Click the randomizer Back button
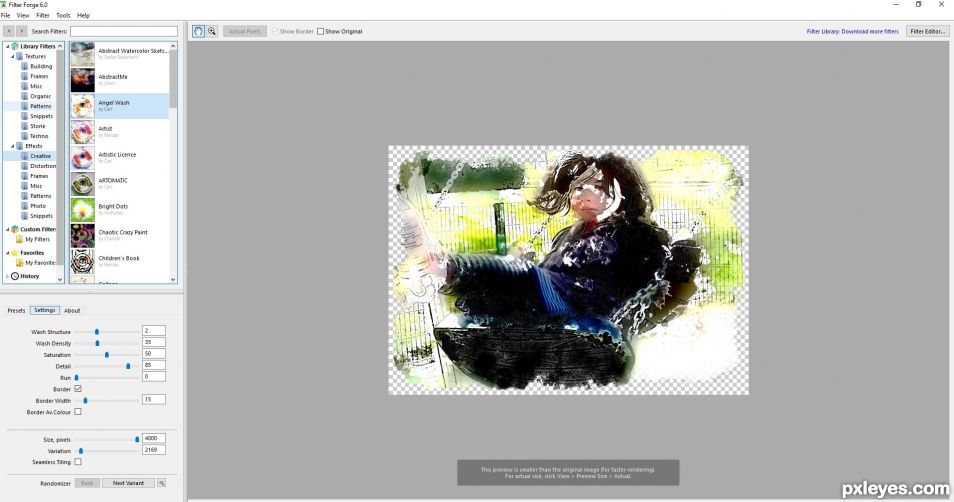This screenshot has height=502, width=954. [87, 483]
